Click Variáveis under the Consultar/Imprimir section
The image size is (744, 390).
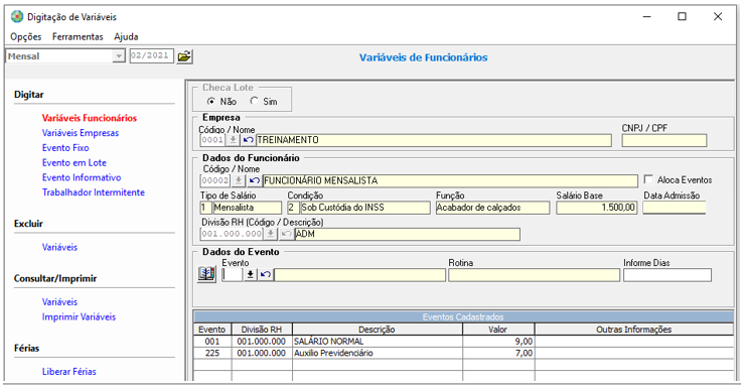[x=59, y=302]
